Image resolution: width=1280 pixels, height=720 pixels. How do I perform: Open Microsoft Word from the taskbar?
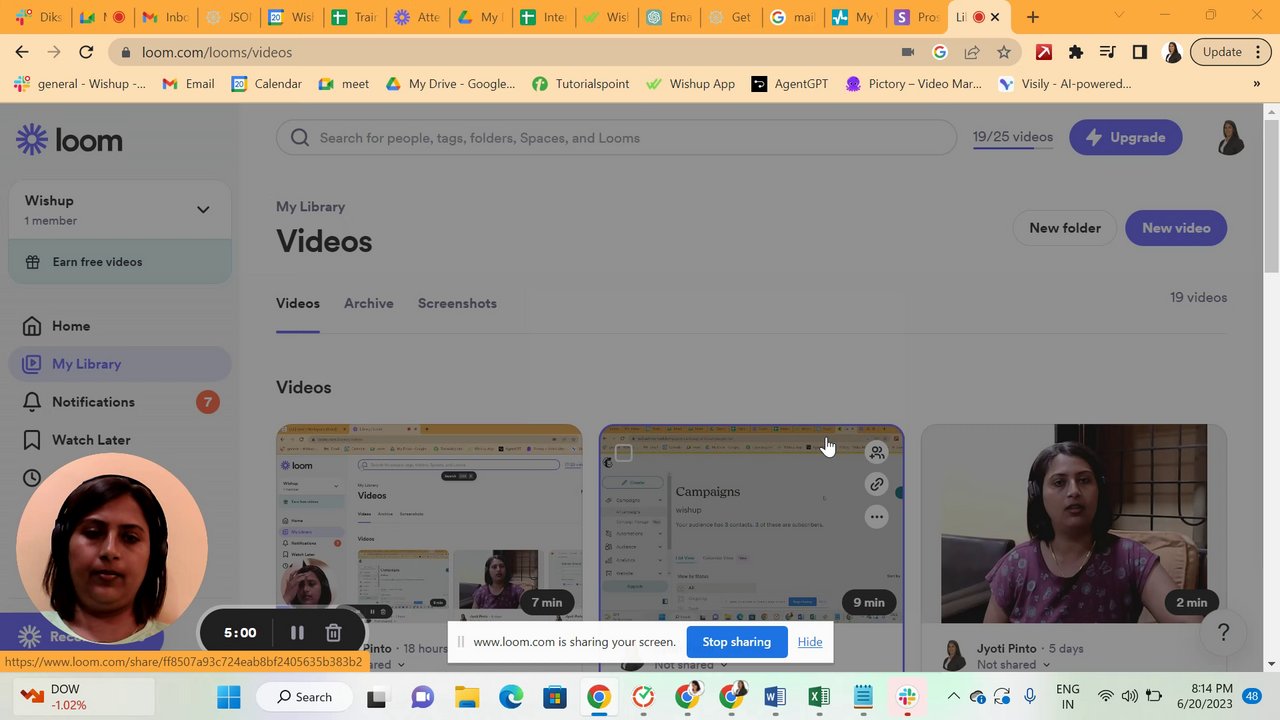click(x=775, y=697)
